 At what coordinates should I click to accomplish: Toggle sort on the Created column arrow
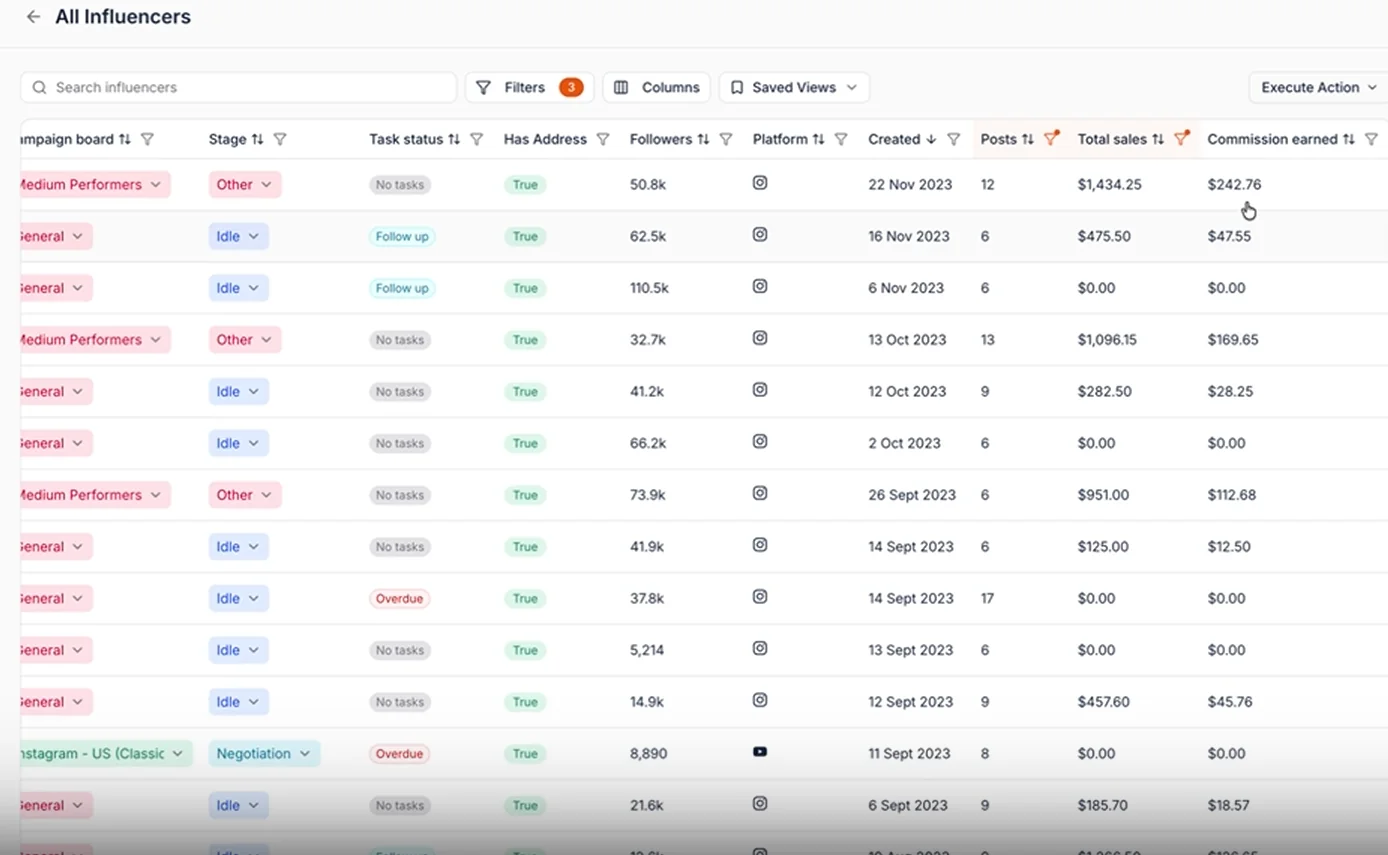931,140
